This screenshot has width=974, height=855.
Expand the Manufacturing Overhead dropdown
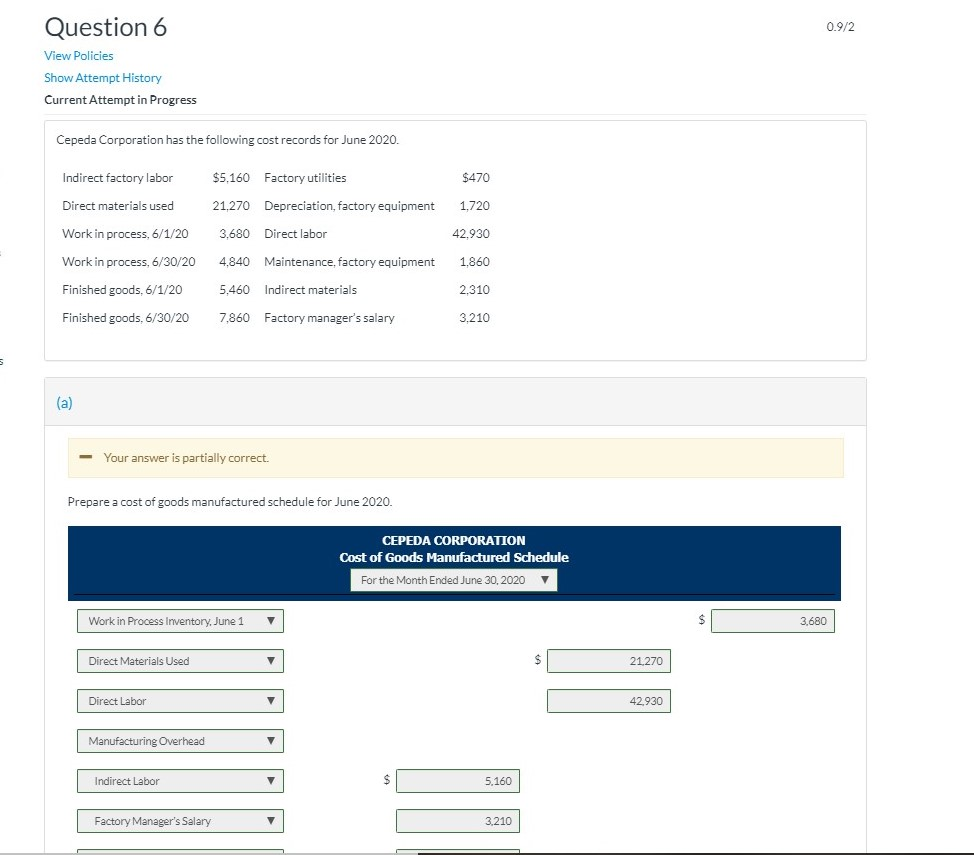(180, 741)
